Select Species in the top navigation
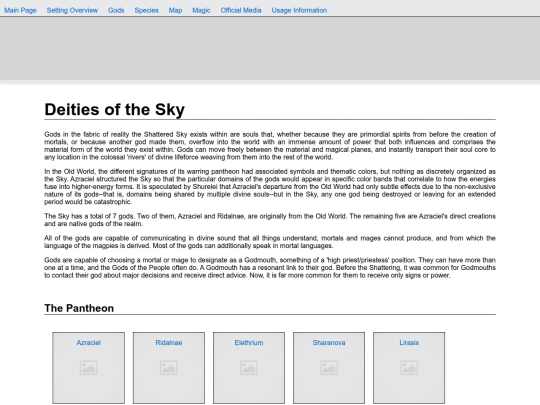Image resolution: width=540 pixels, height=405 pixels. tap(147, 10)
